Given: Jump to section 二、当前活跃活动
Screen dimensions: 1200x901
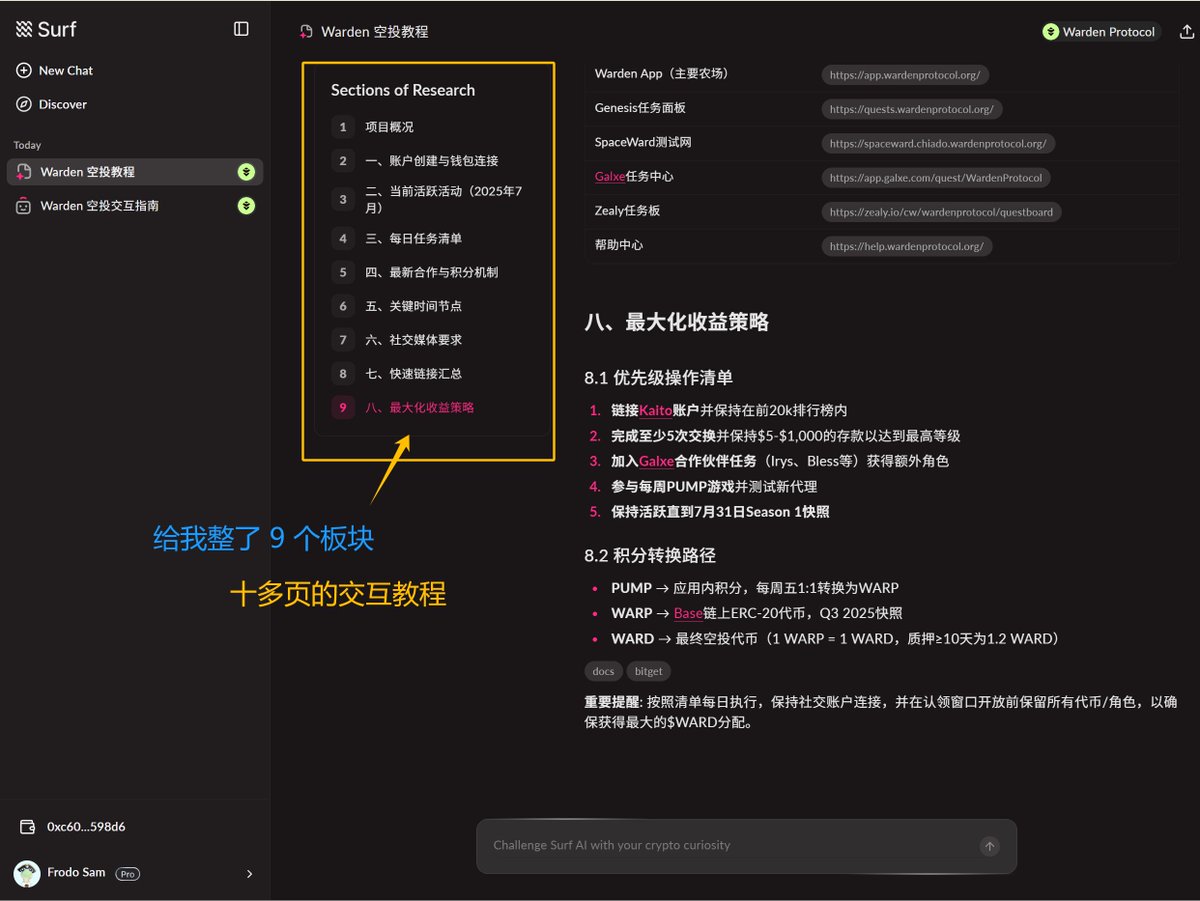Looking at the screenshot, I should [x=444, y=199].
